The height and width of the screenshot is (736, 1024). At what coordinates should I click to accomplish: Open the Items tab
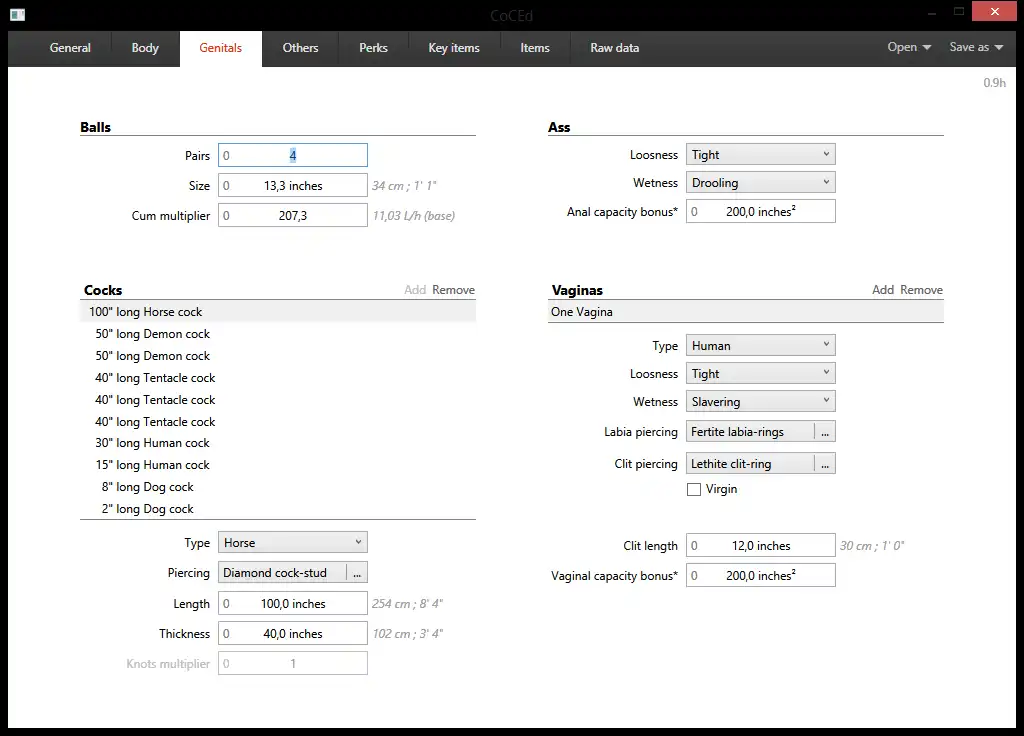pyautogui.click(x=534, y=48)
